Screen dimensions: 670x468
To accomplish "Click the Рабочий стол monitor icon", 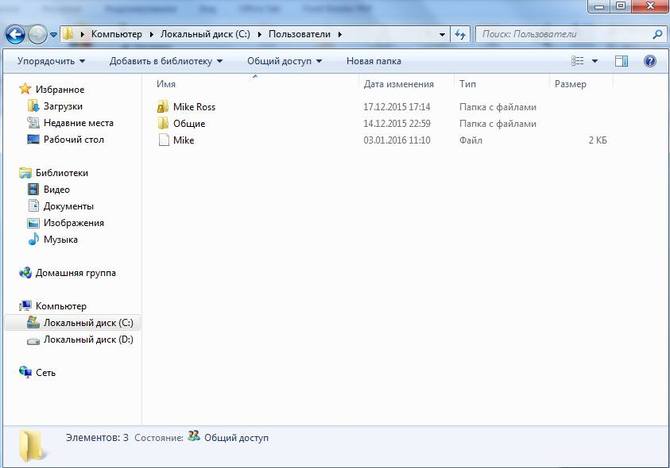I will click(33, 139).
